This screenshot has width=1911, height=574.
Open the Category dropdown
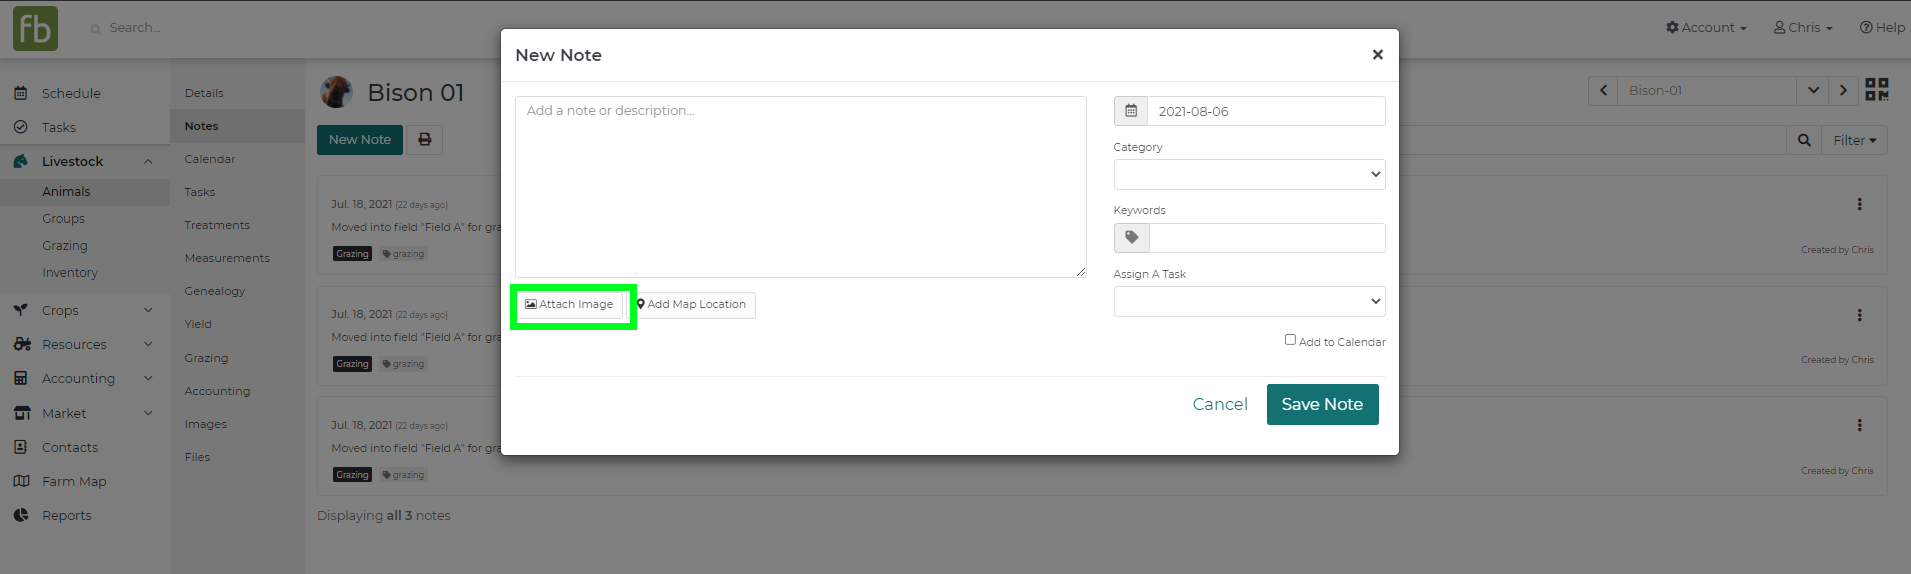tap(1249, 174)
